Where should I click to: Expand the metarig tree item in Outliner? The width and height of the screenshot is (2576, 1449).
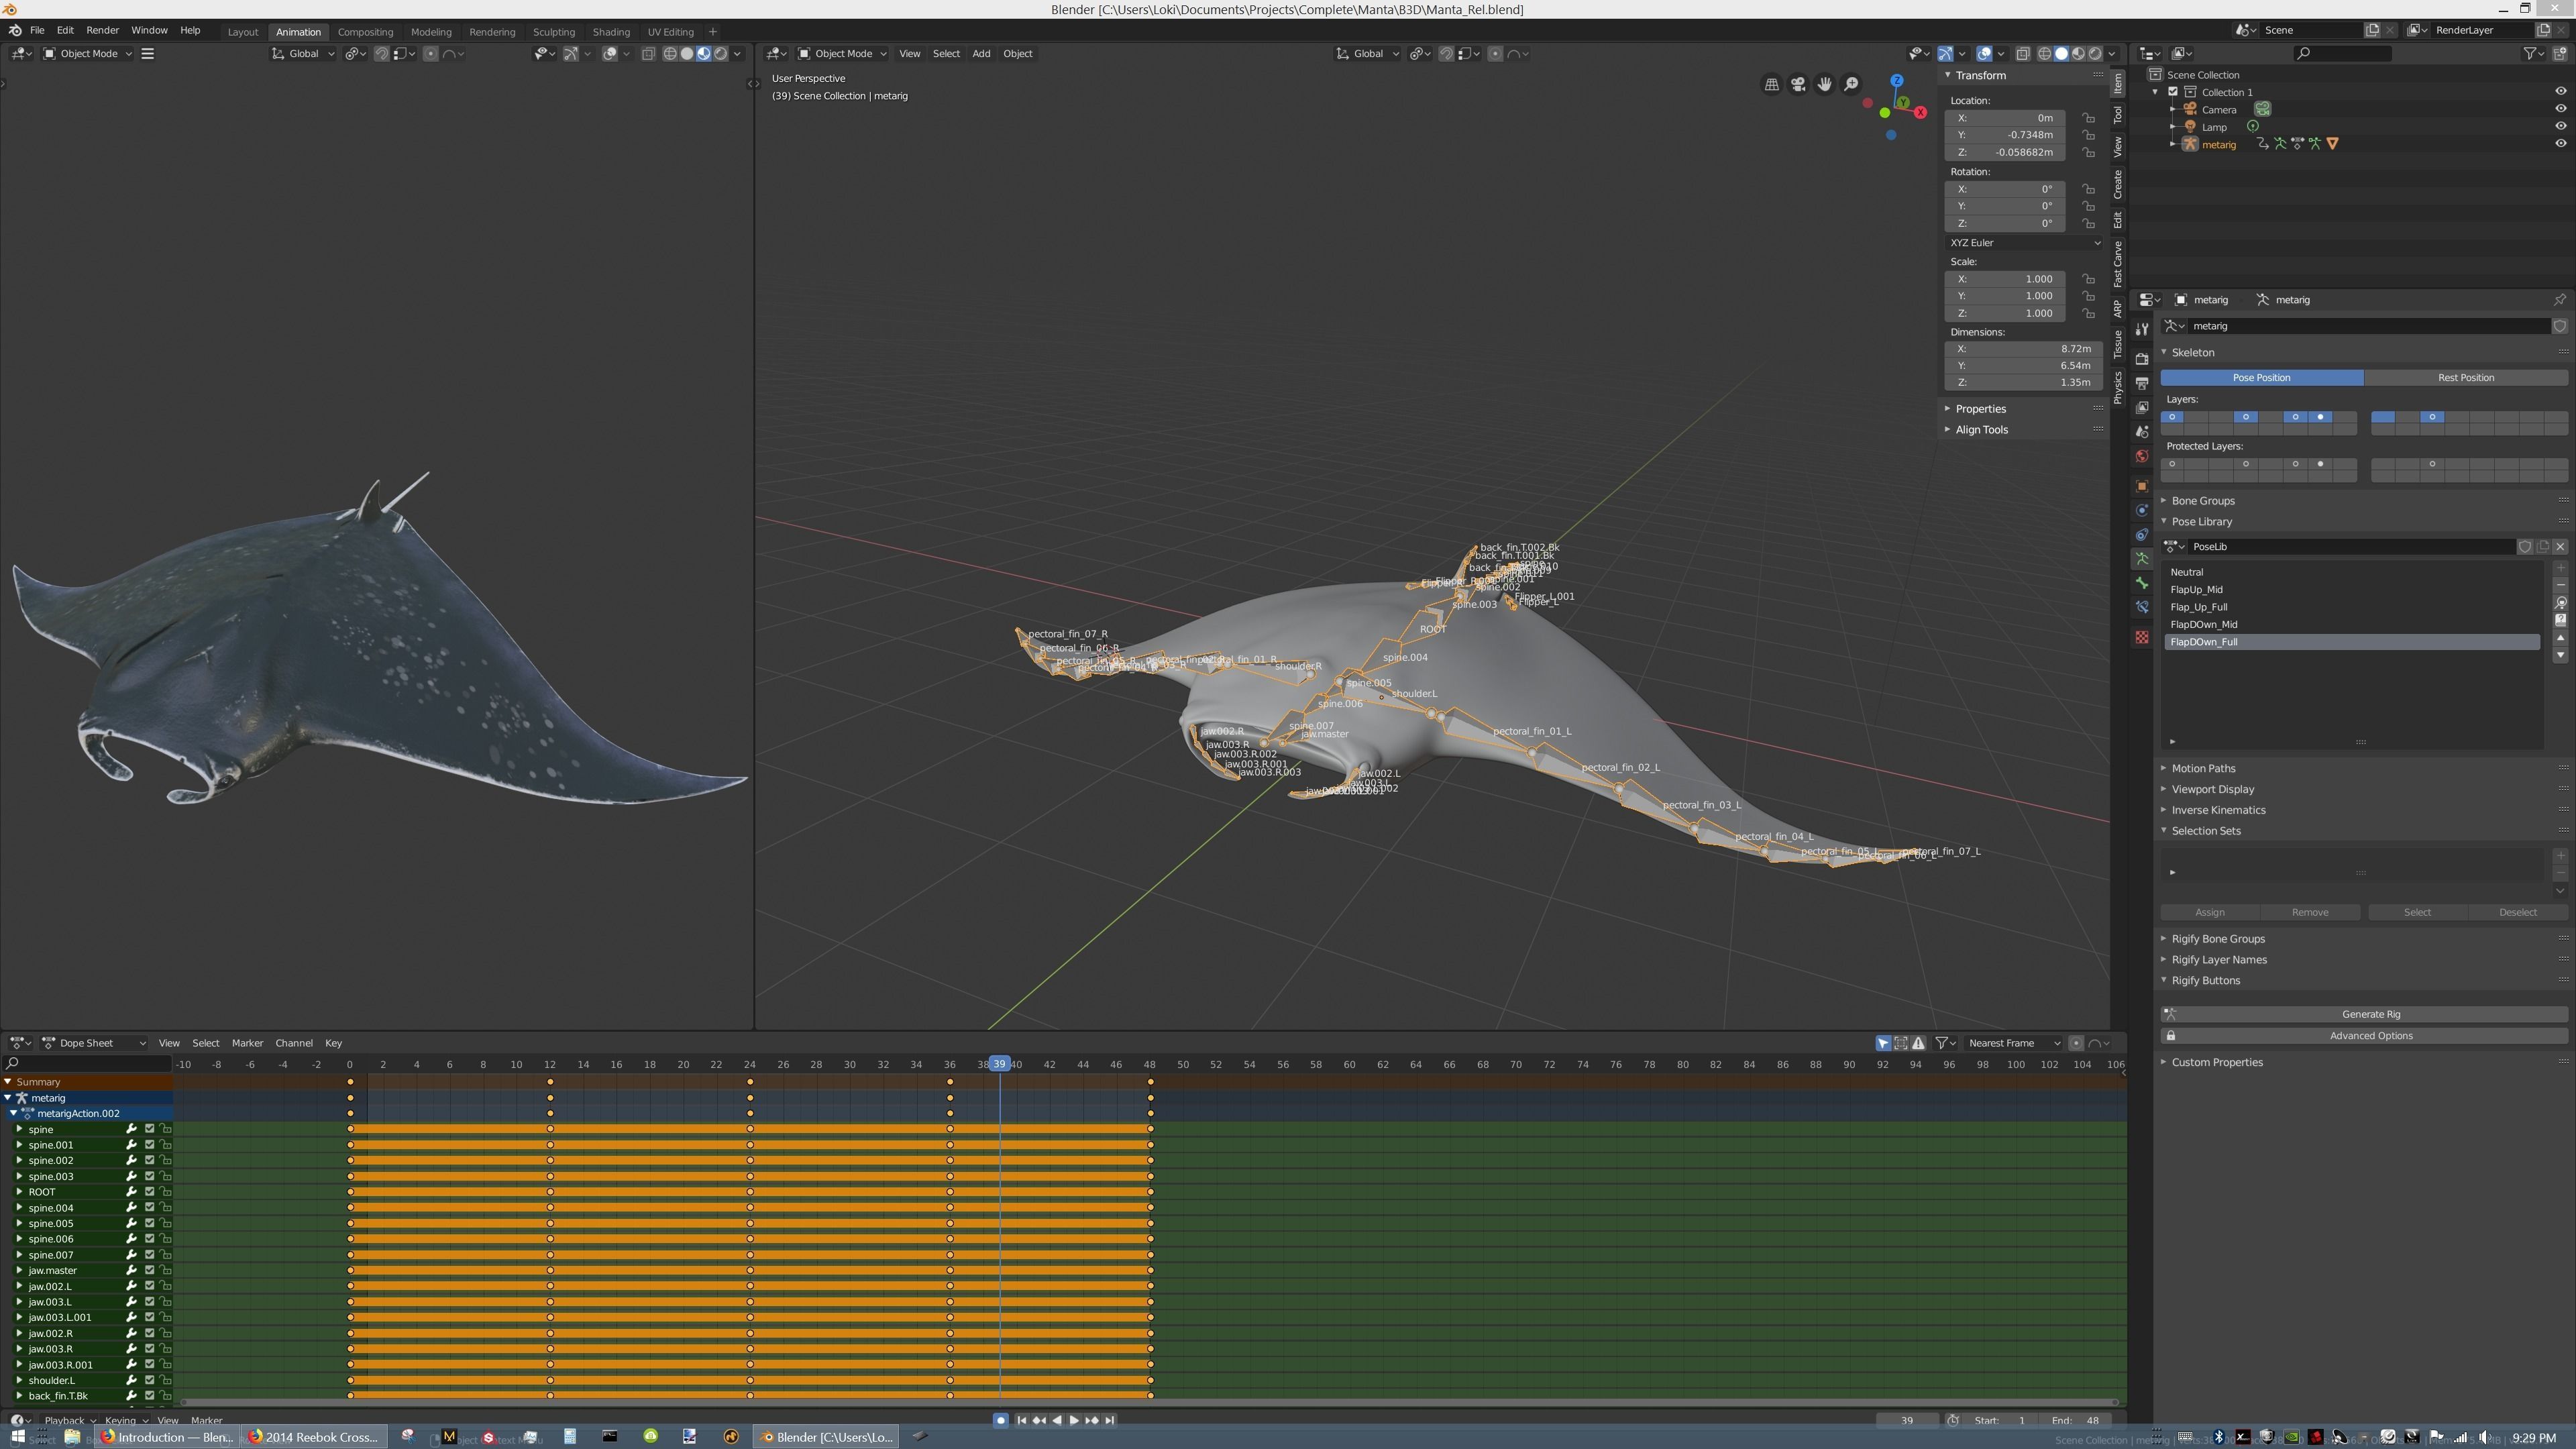[x=2172, y=145]
